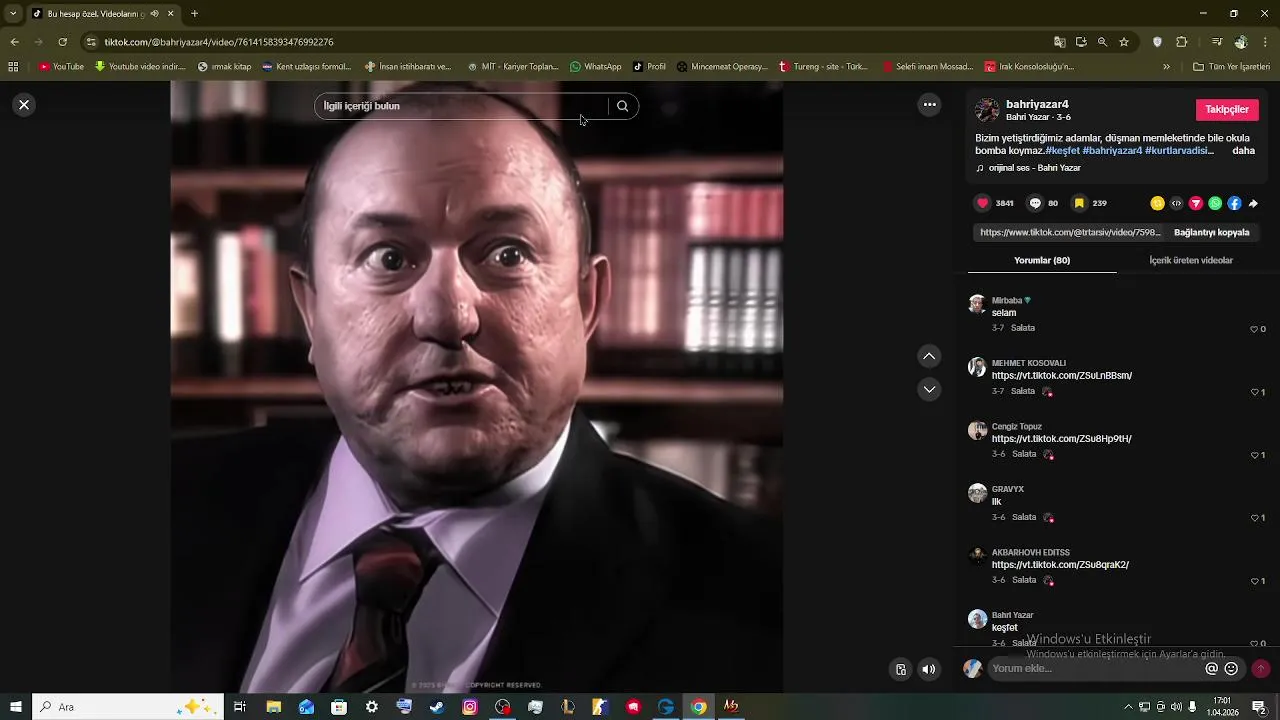The height and width of the screenshot is (720, 1280).
Task: Click 'Bağlantıyı kopyala' to copy link
Action: click(1211, 232)
